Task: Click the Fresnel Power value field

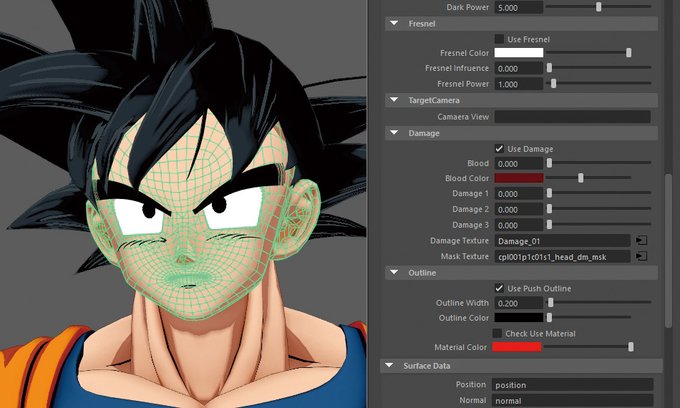Action: click(x=519, y=84)
